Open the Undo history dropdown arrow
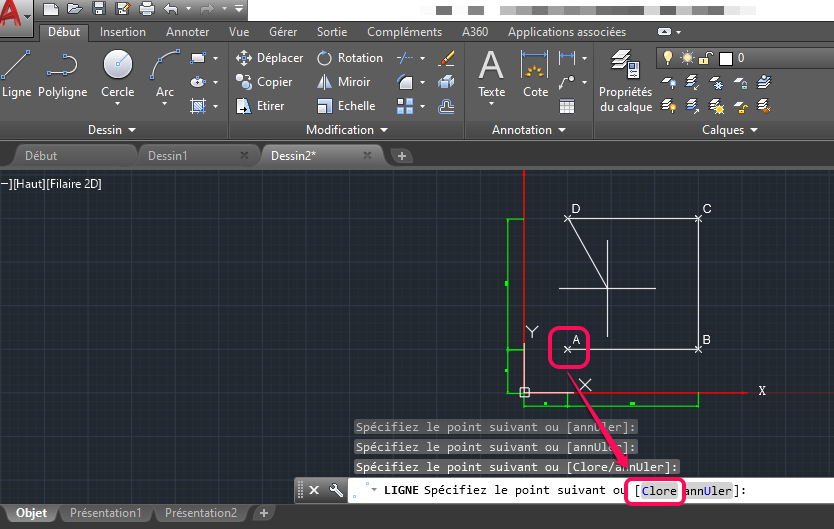This screenshot has width=834, height=529. click(188, 9)
